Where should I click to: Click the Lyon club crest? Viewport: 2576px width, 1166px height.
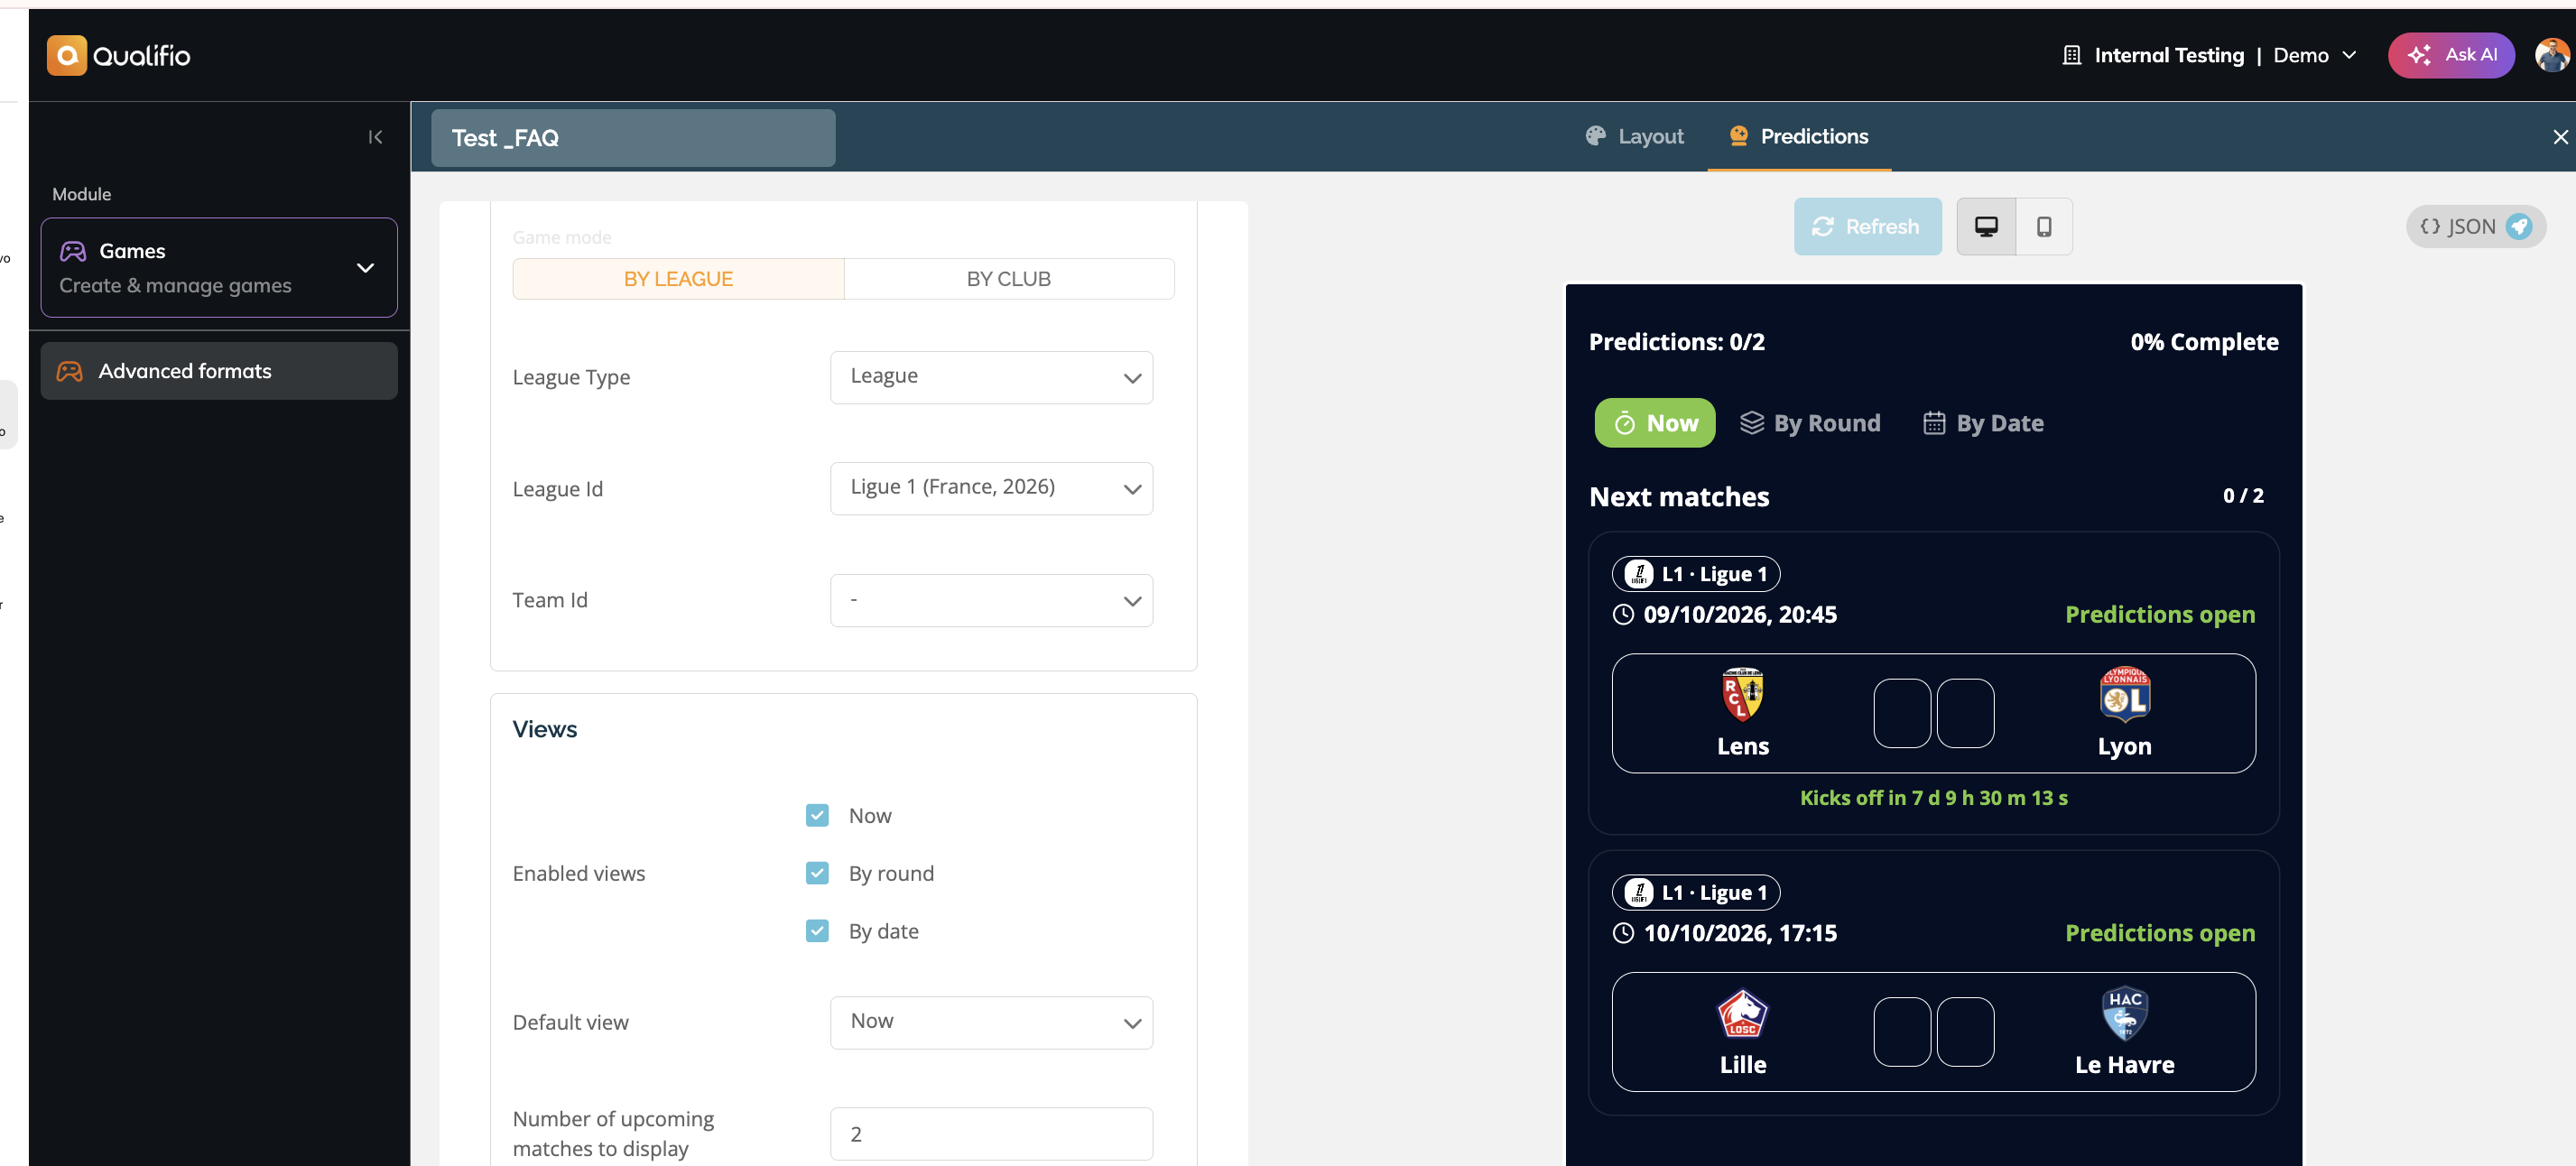2124,695
